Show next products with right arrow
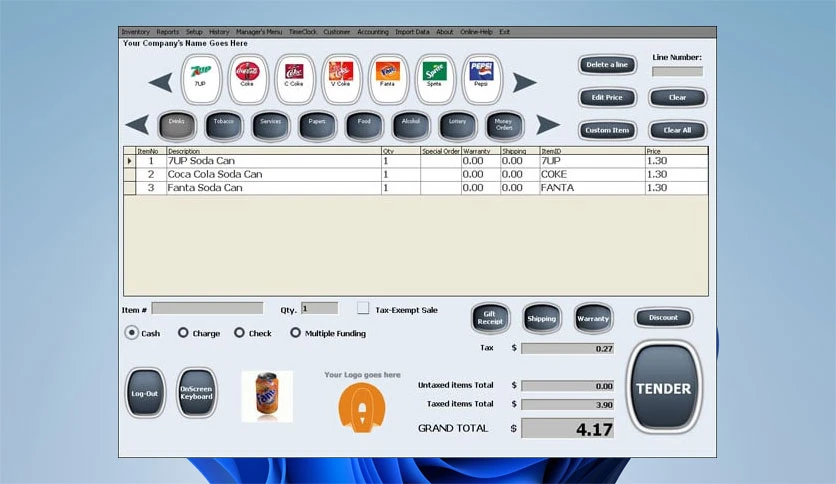 click(525, 82)
